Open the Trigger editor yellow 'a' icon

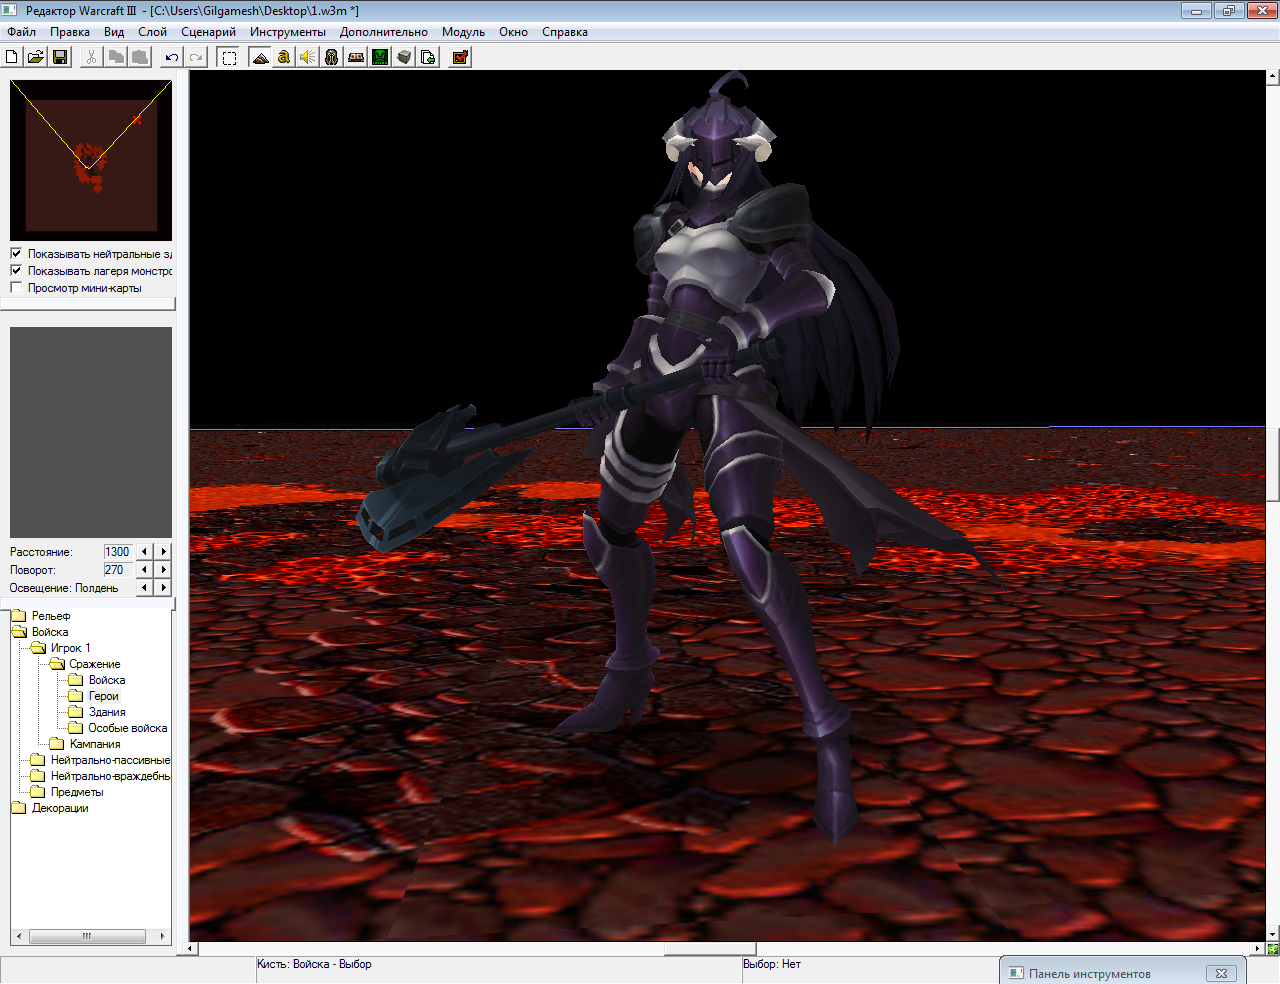[284, 57]
